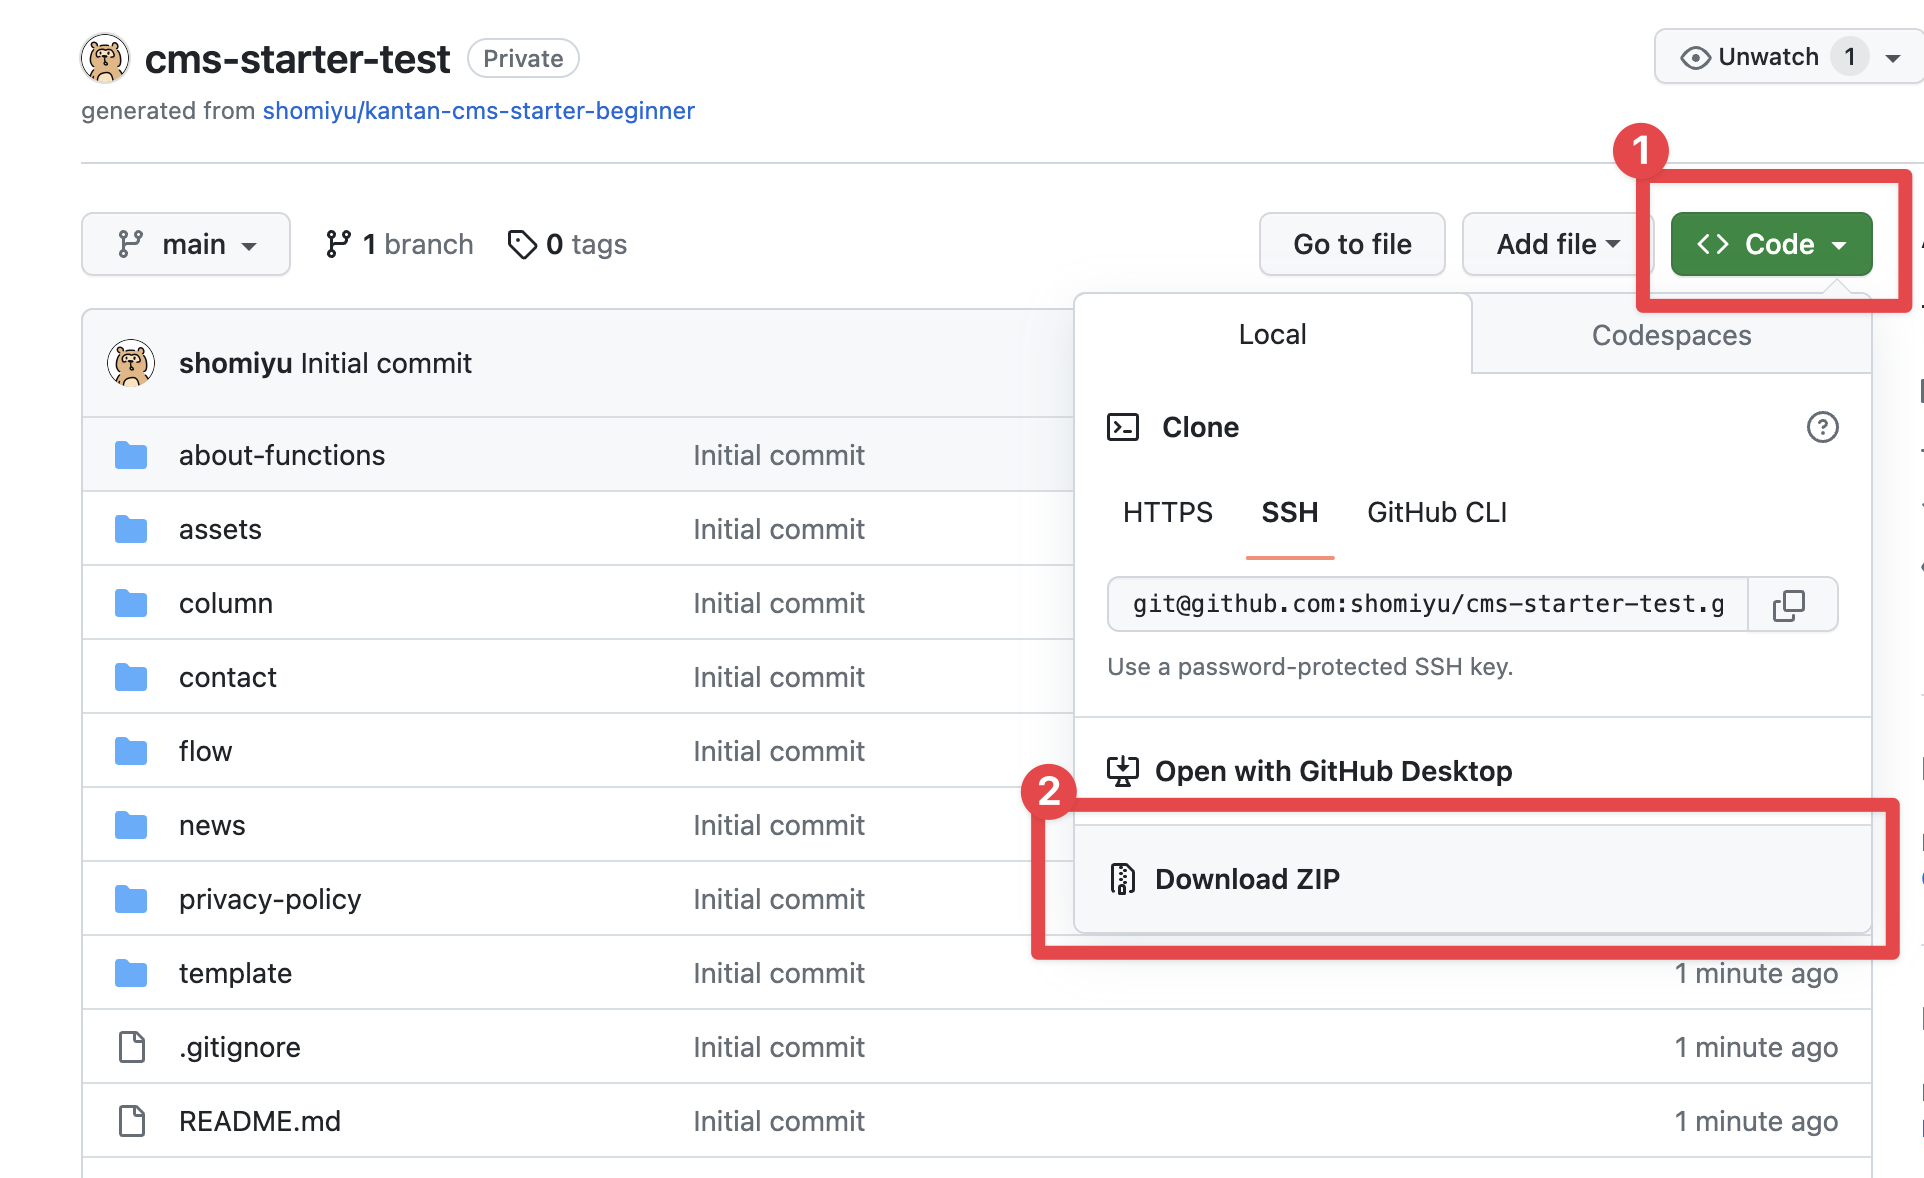Image resolution: width=1924 pixels, height=1178 pixels.
Task: Open commit message for assets row
Action: pyautogui.click(x=779, y=530)
